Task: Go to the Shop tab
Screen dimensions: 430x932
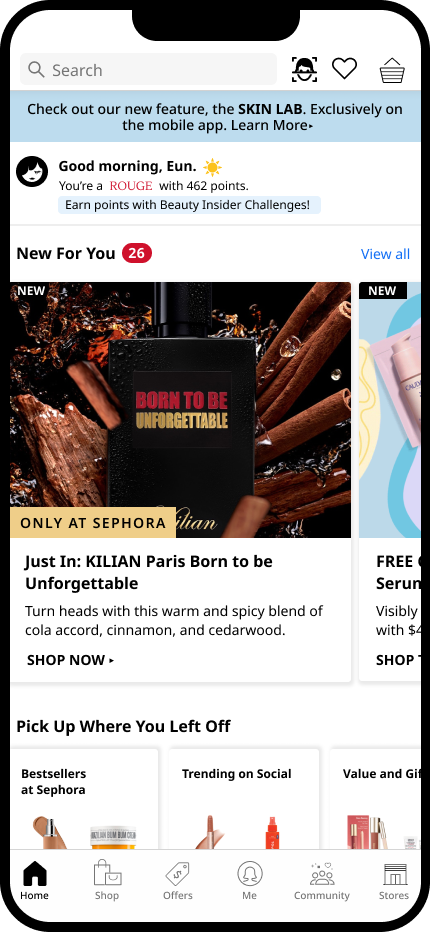Action: [107, 880]
